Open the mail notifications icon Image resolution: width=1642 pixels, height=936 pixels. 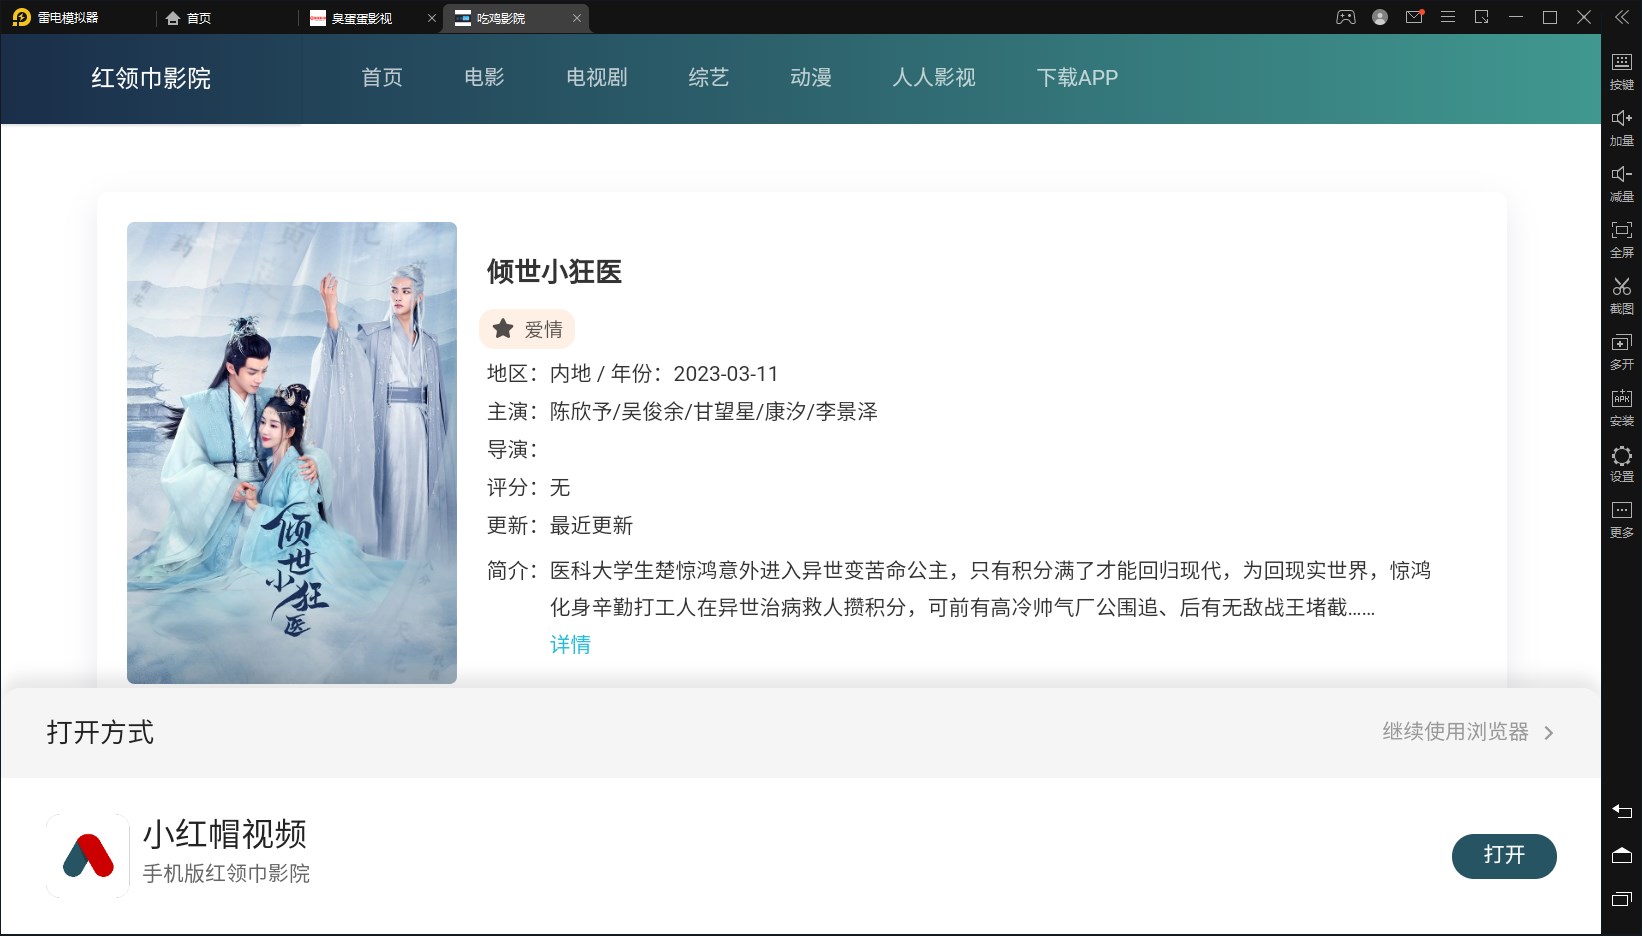click(1414, 17)
